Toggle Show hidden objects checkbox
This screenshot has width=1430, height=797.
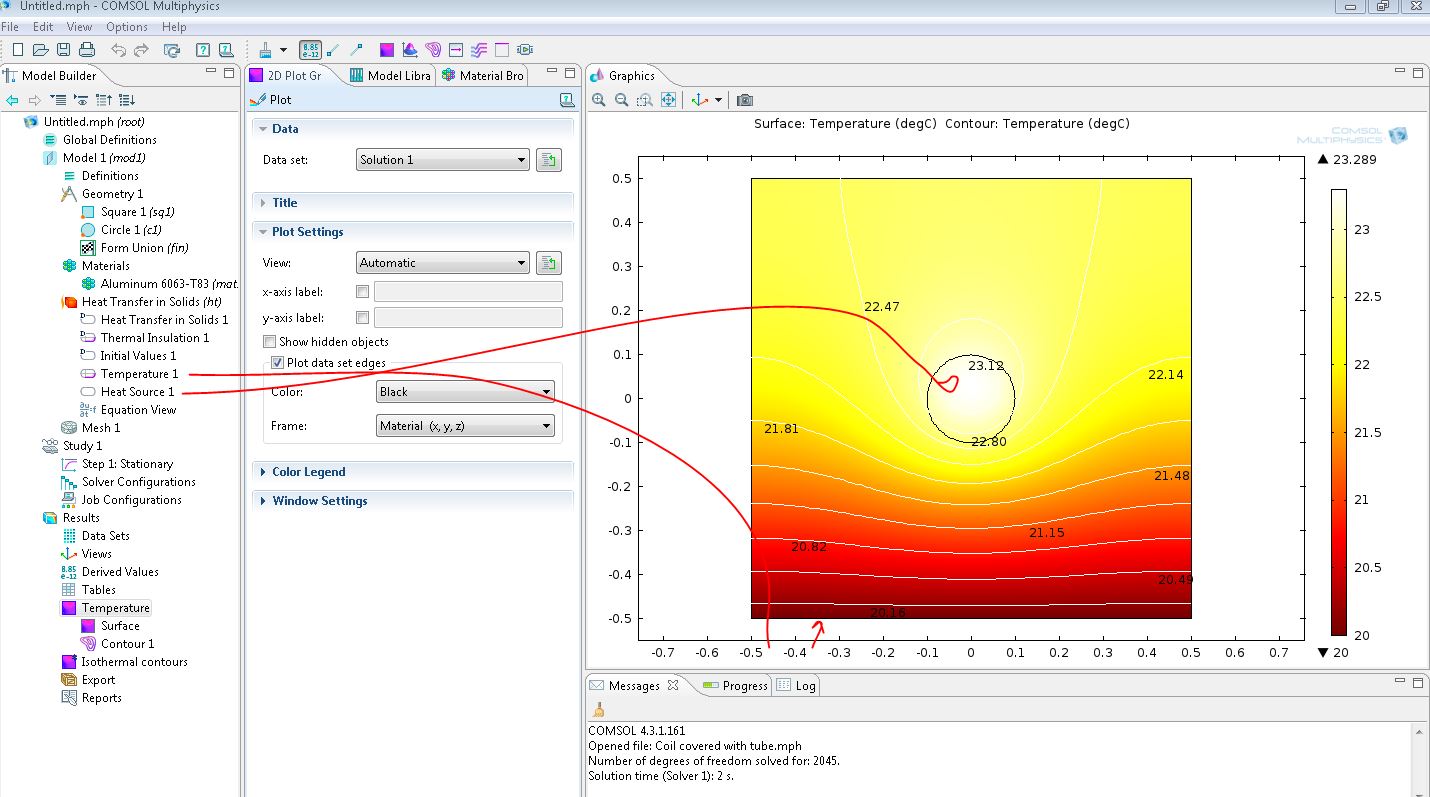[269, 342]
